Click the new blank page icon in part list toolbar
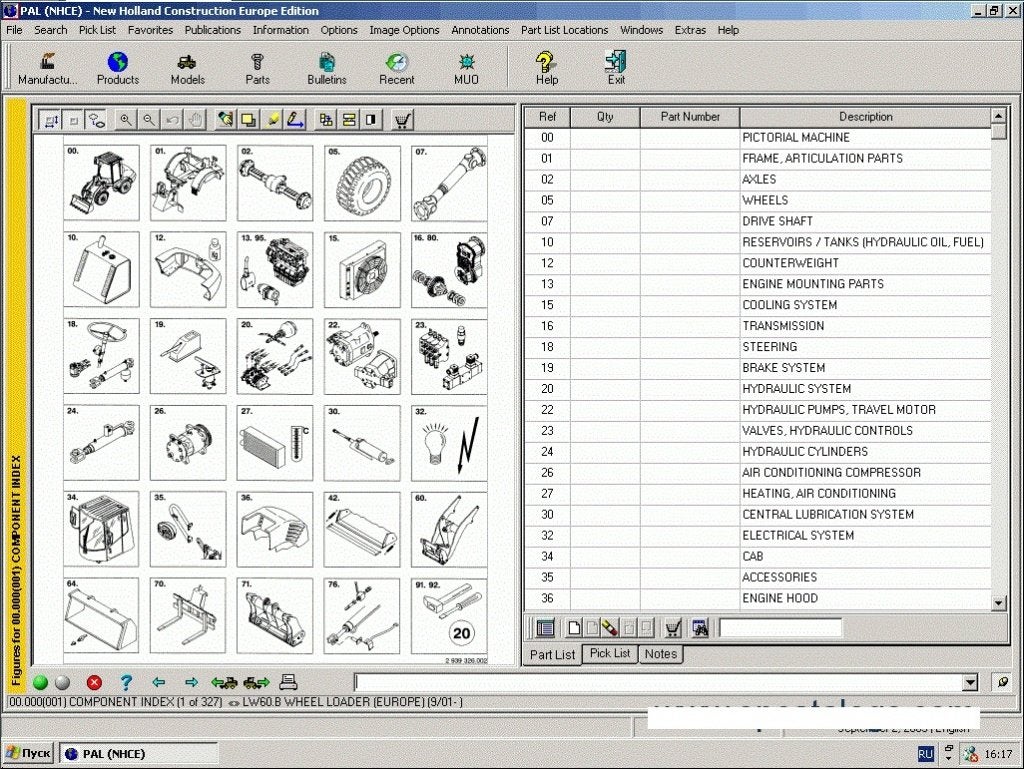The height and width of the screenshot is (769, 1024). [574, 628]
